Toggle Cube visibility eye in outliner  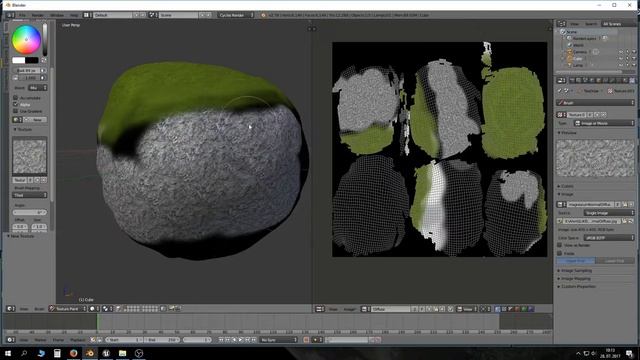tap(621, 58)
